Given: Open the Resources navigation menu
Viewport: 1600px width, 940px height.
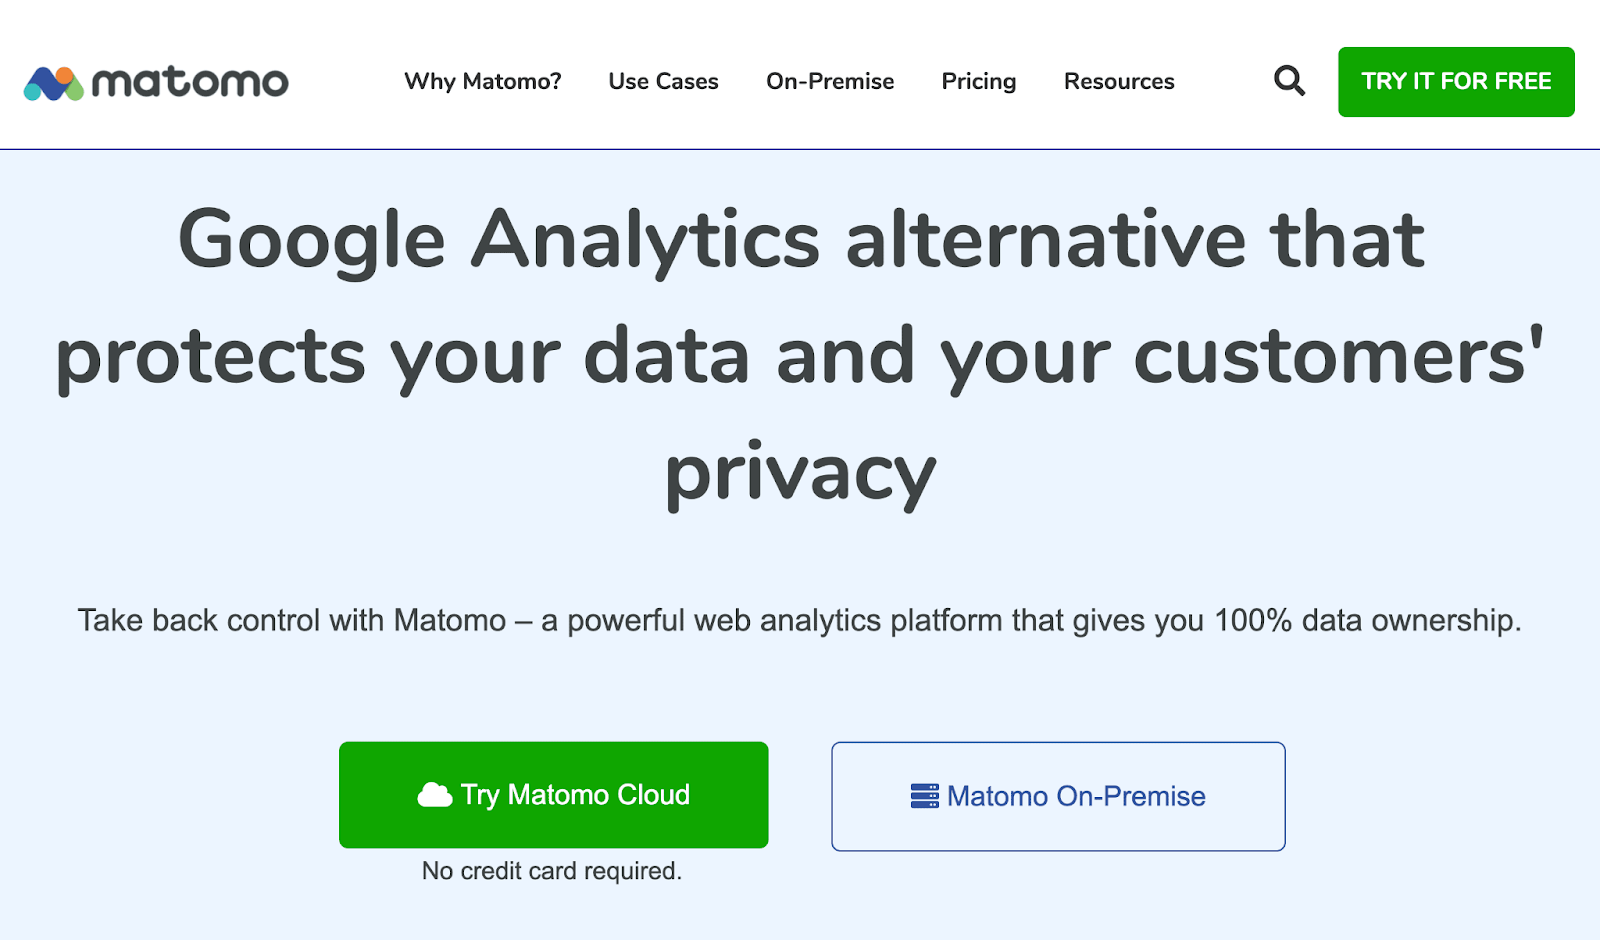Looking at the screenshot, I should 1119,82.
